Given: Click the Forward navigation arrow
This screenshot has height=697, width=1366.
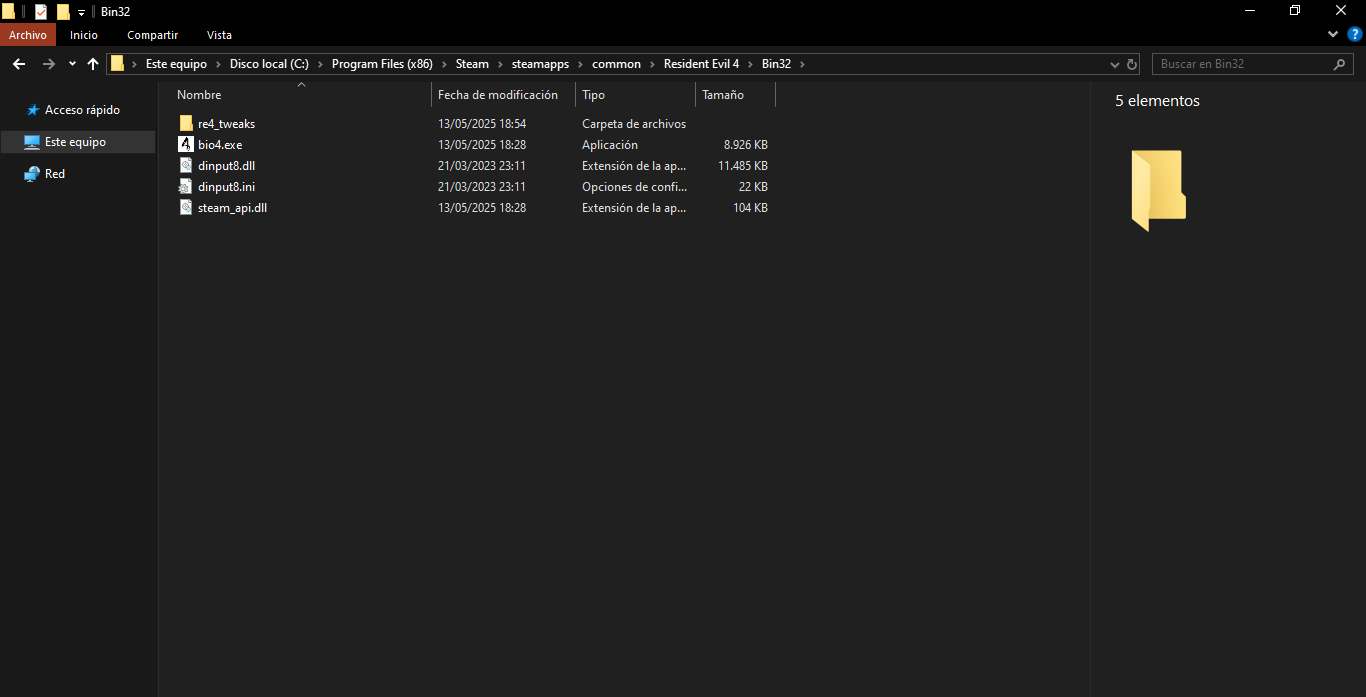Looking at the screenshot, I should pos(48,63).
